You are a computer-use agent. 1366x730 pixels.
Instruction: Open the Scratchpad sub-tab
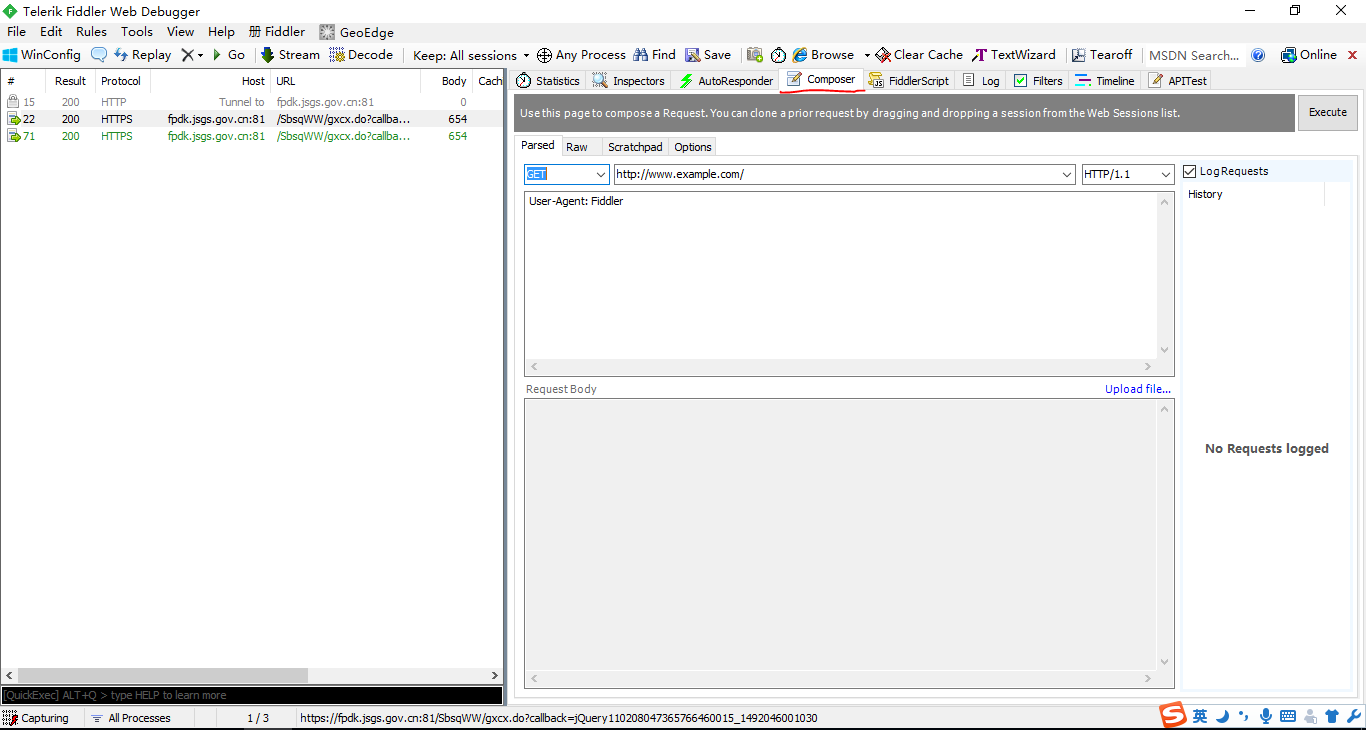(x=635, y=147)
